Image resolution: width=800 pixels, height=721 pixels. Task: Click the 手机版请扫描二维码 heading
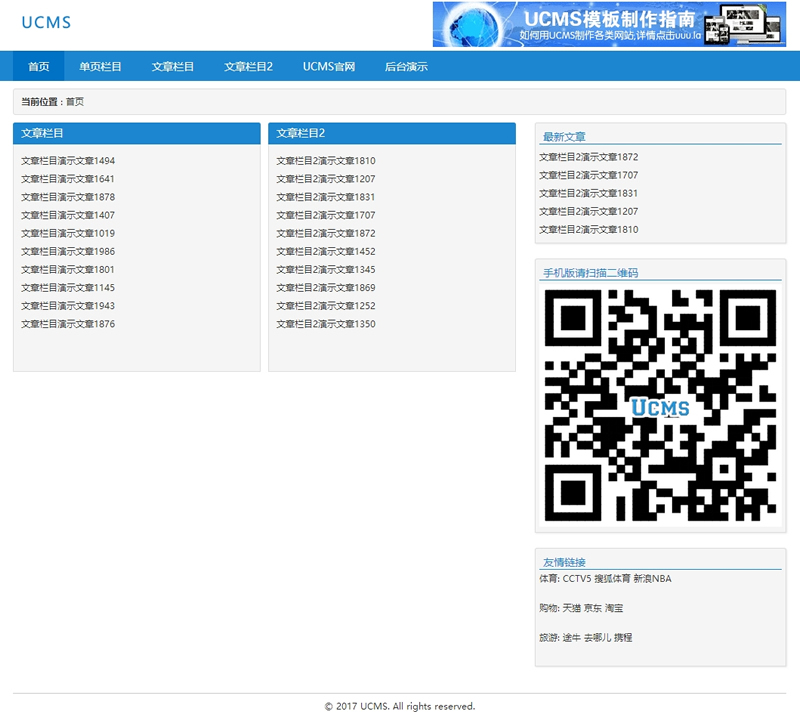pos(590,273)
